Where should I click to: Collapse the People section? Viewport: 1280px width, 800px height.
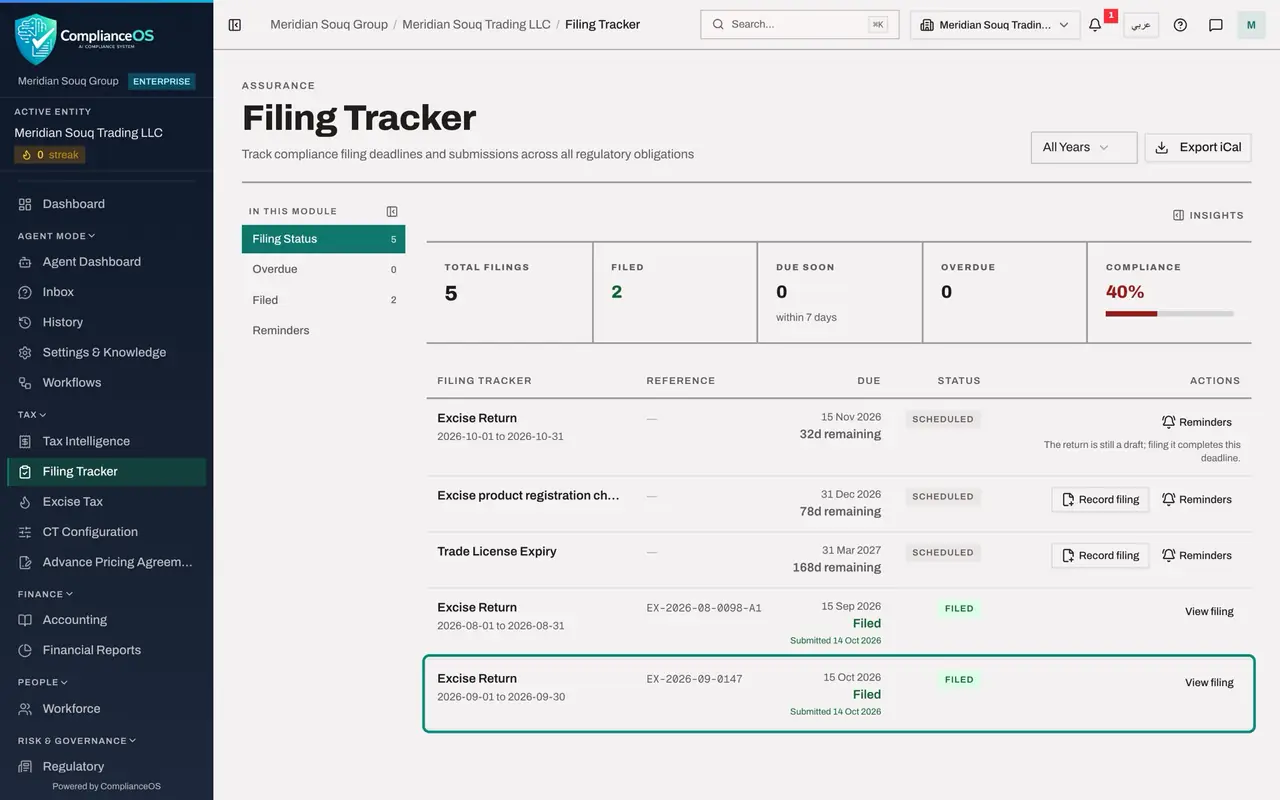tap(43, 682)
